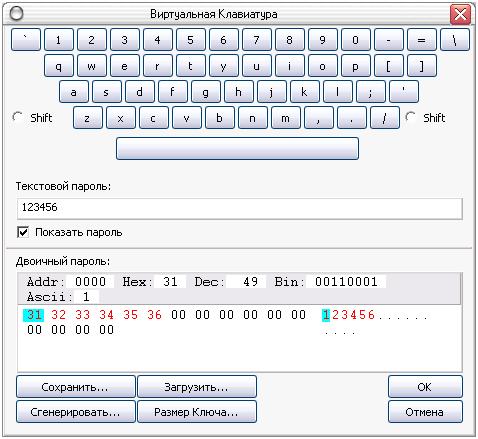Screen dimensions: 478x439
Task: Tap the 'x' key
Action: pos(121,117)
